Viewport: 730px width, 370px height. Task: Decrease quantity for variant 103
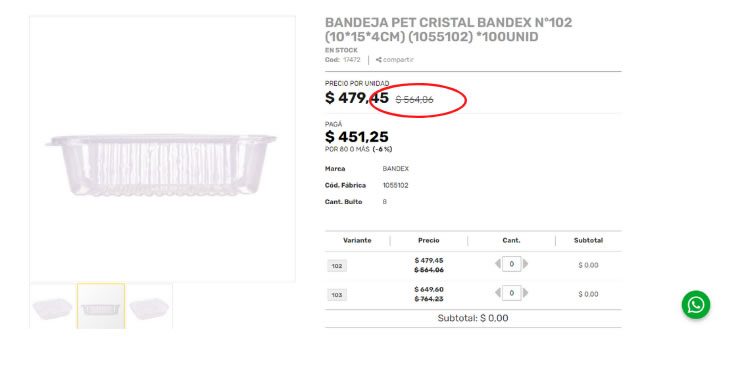(x=498, y=293)
